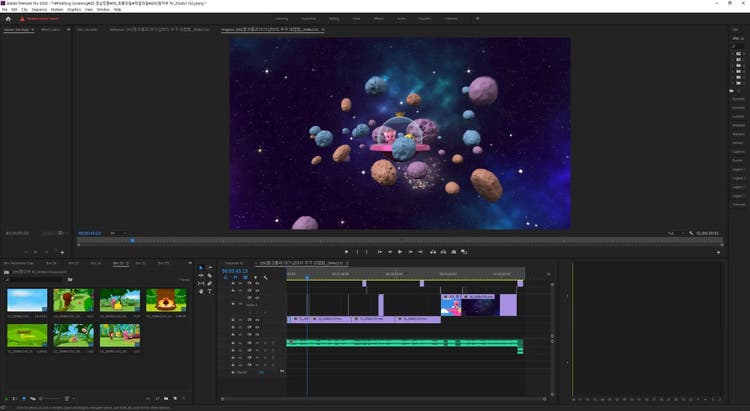Select the Razor tool
Viewport: 750px width, 411px height.
(x=210, y=276)
